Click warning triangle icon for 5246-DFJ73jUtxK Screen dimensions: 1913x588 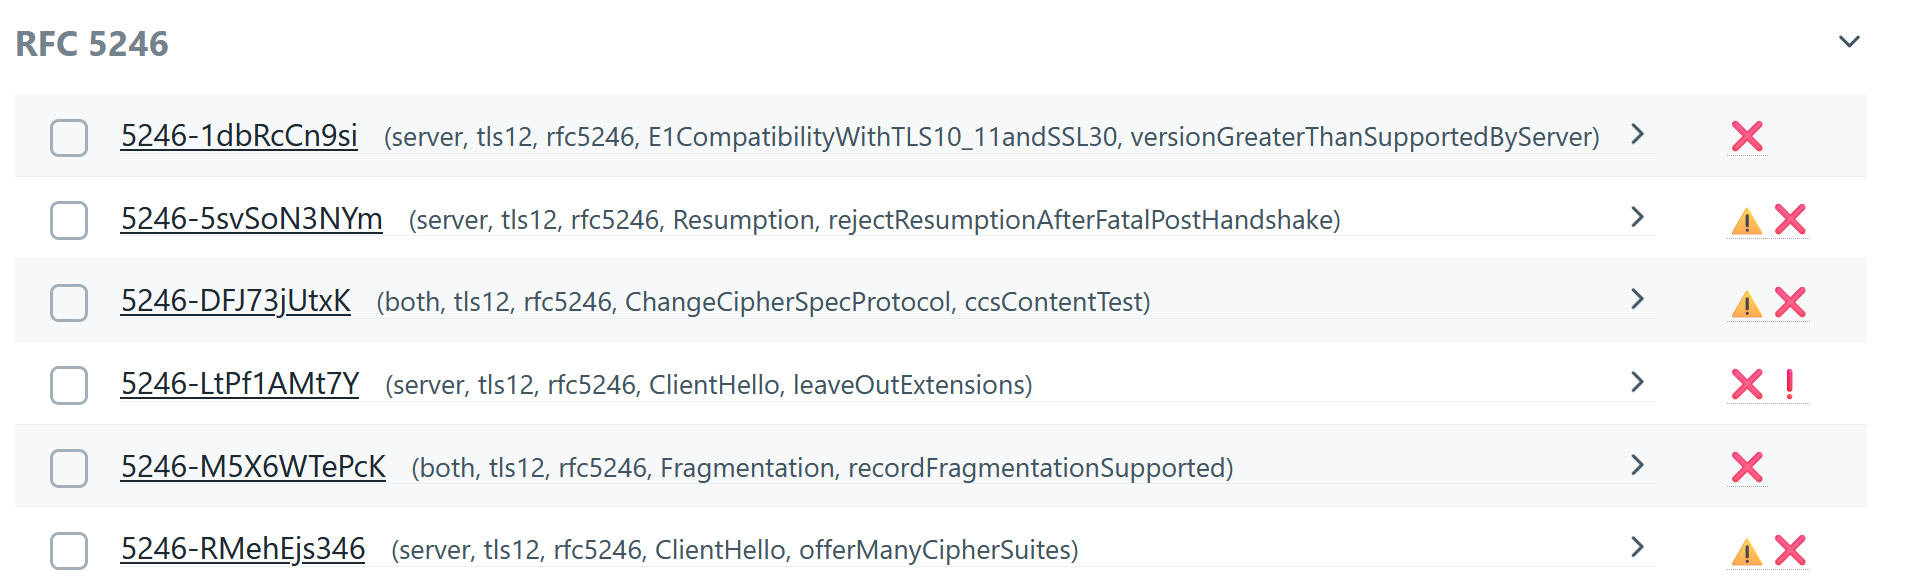click(1746, 304)
